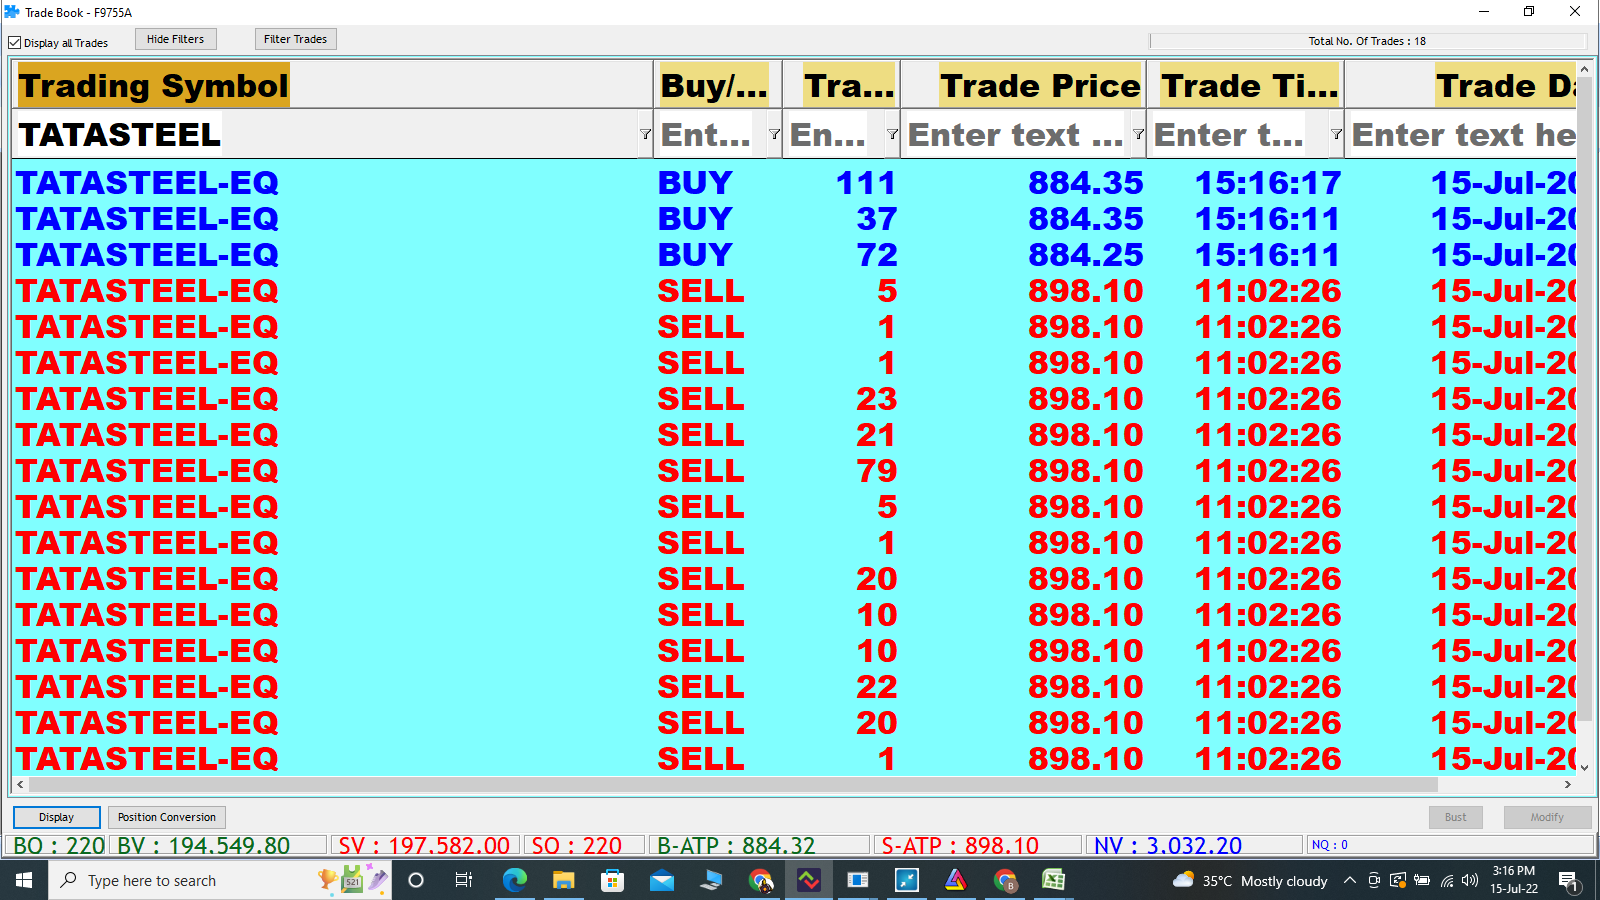Open Microsoft Store from the taskbar

point(612,880)
